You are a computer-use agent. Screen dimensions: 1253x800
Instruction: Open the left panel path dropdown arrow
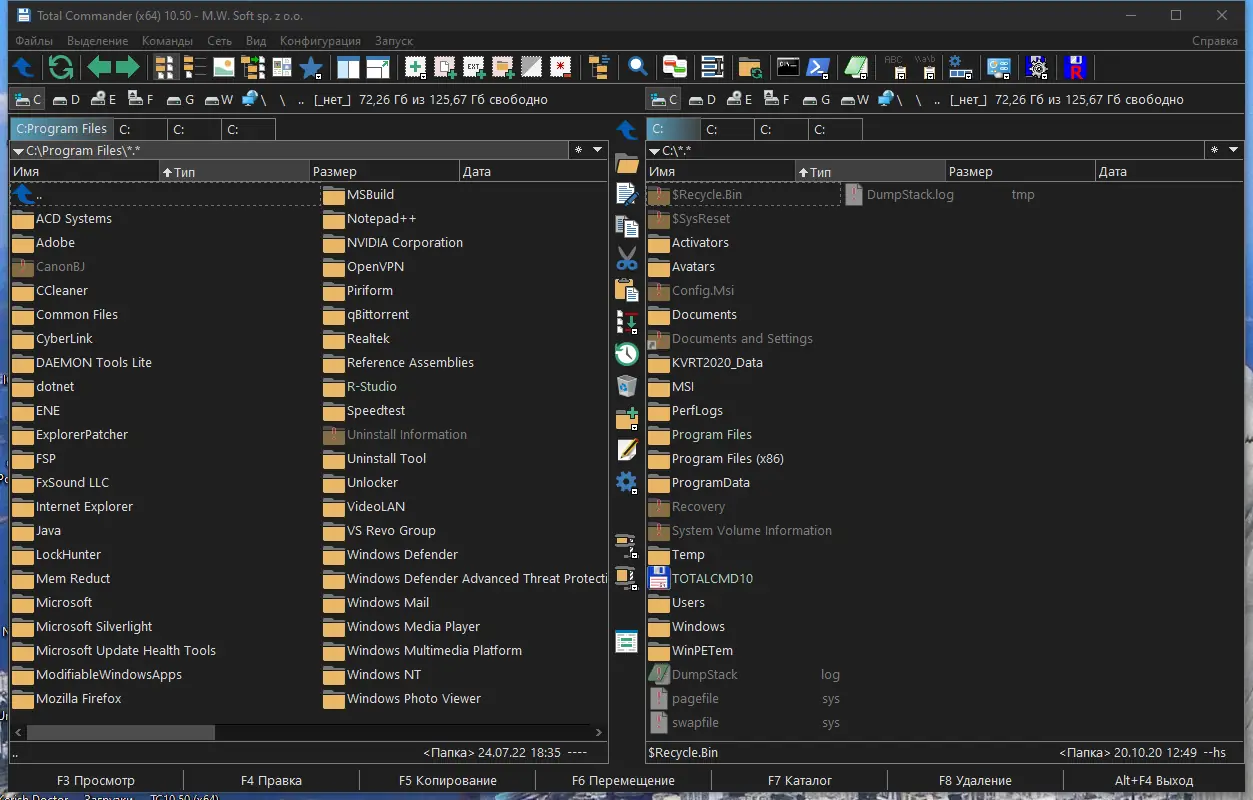(x=18, y=151)
